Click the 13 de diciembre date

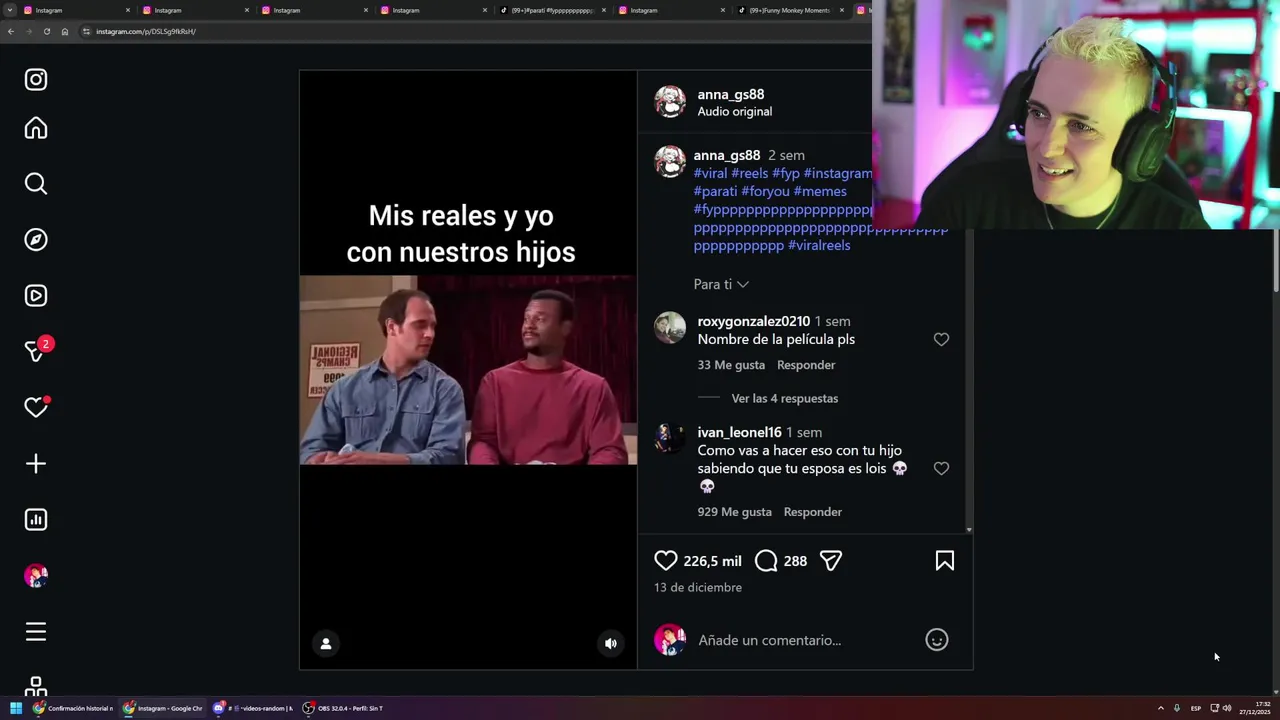698,588
